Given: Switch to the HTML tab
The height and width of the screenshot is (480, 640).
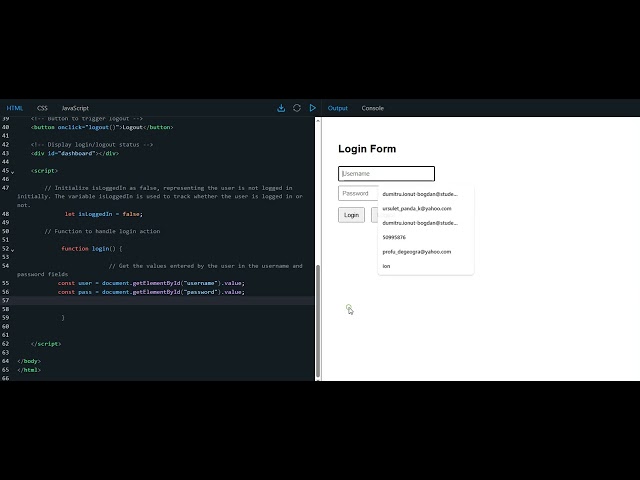Looking at the screenshot, I should (x=15, y=108).
